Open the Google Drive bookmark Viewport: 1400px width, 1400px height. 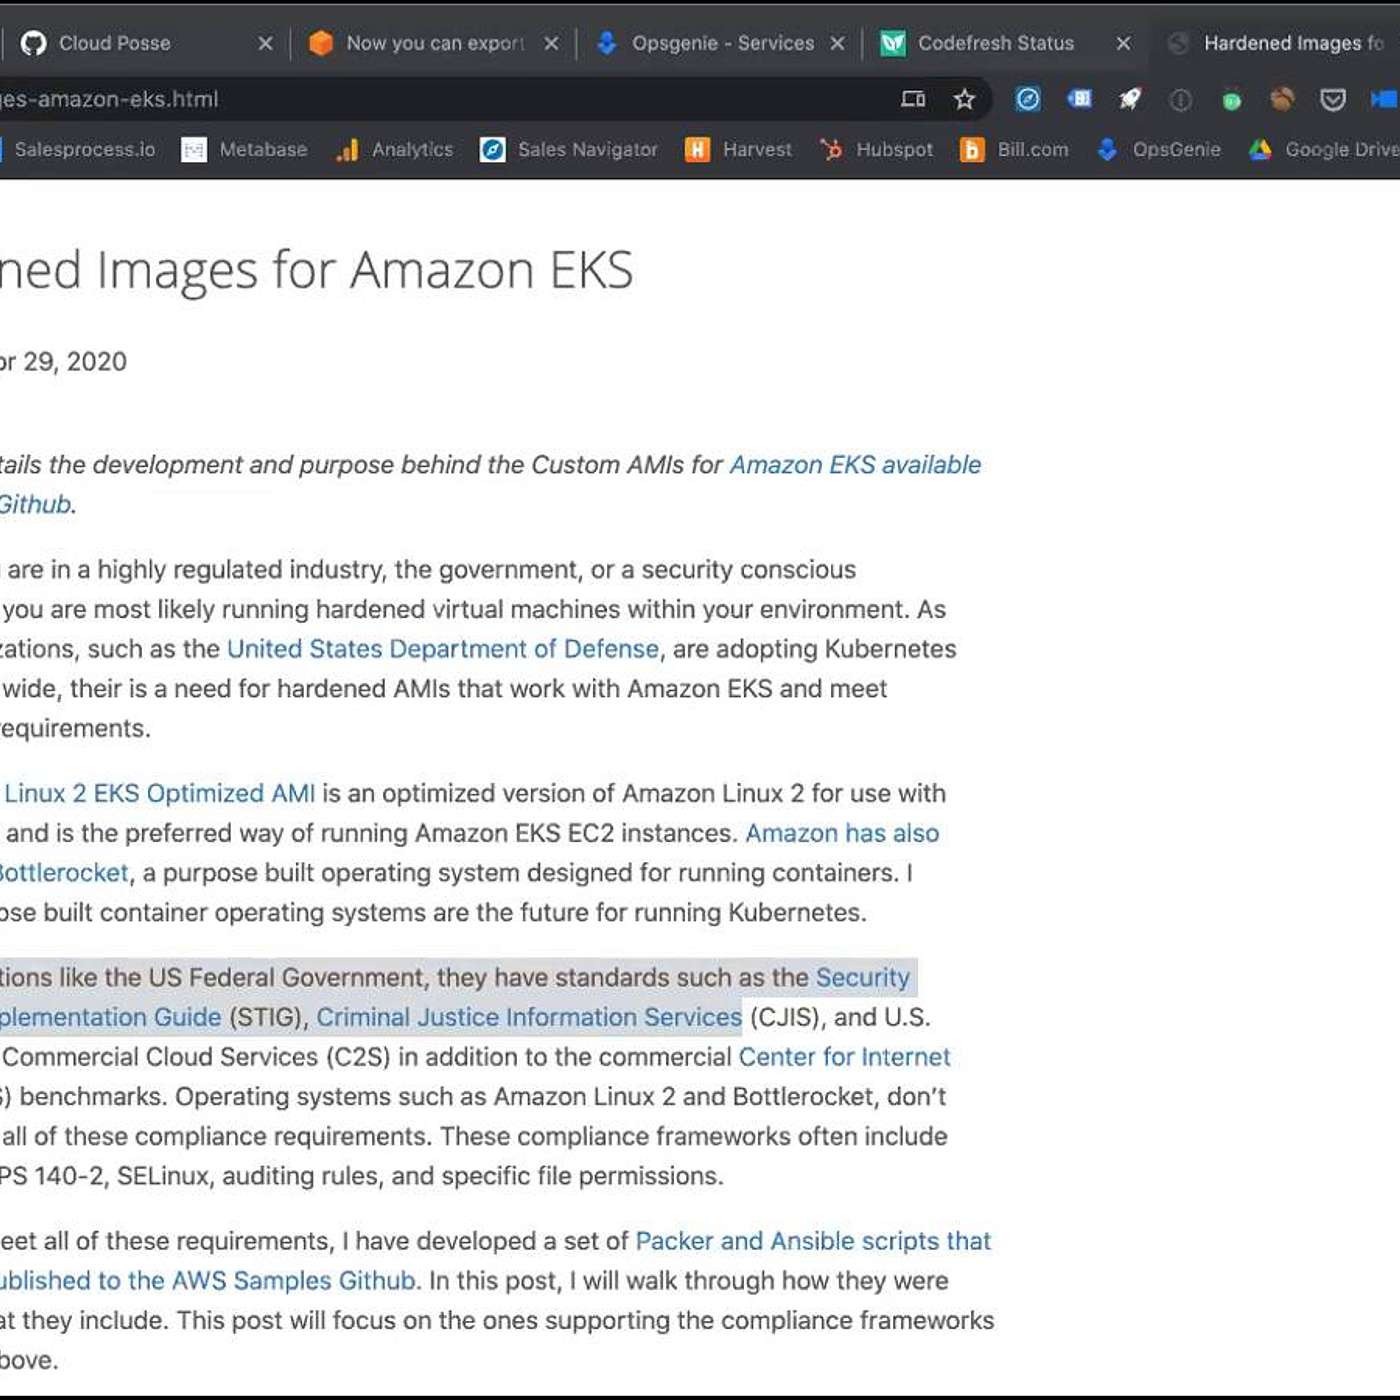[x=1340, y=150]
